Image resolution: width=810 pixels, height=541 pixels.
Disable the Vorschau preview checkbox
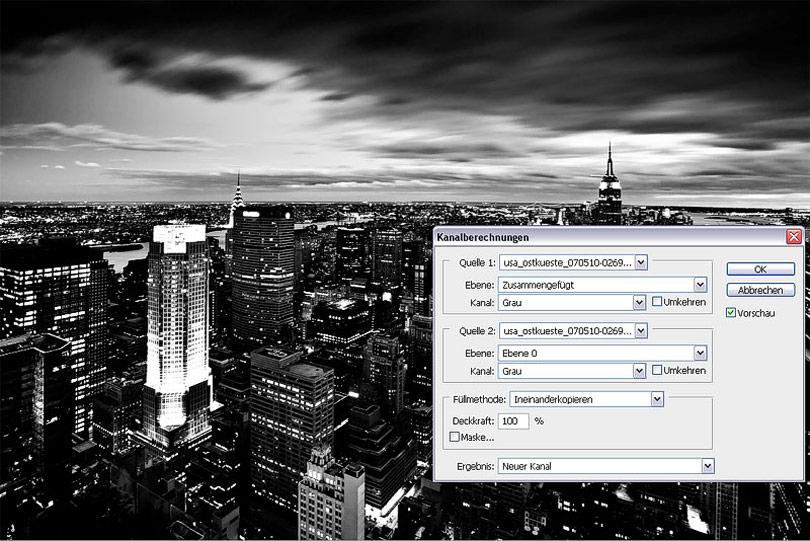point(730,313)
